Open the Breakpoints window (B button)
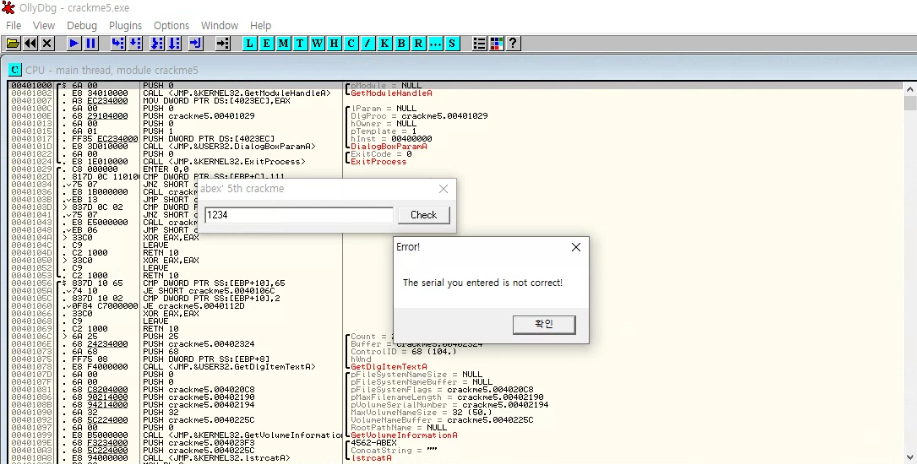 pos(402,43)
